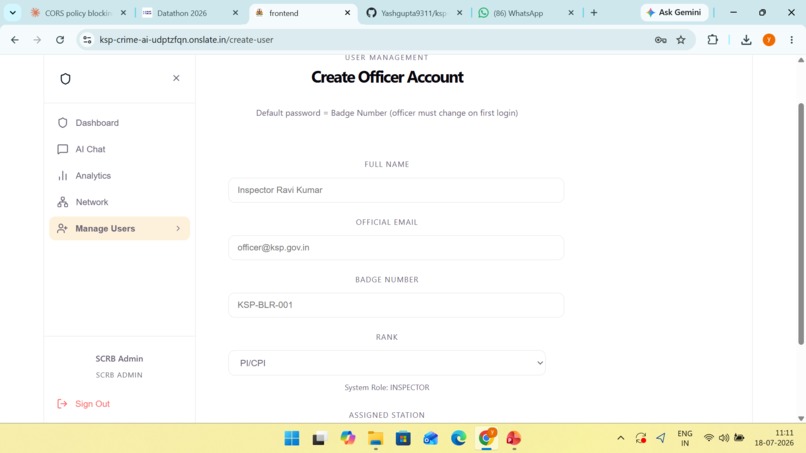Viewport: 806px width, 453px height.
Task: Launch Copilot from the taskbar
Action: pyautogui.click(x=348, y=438)
